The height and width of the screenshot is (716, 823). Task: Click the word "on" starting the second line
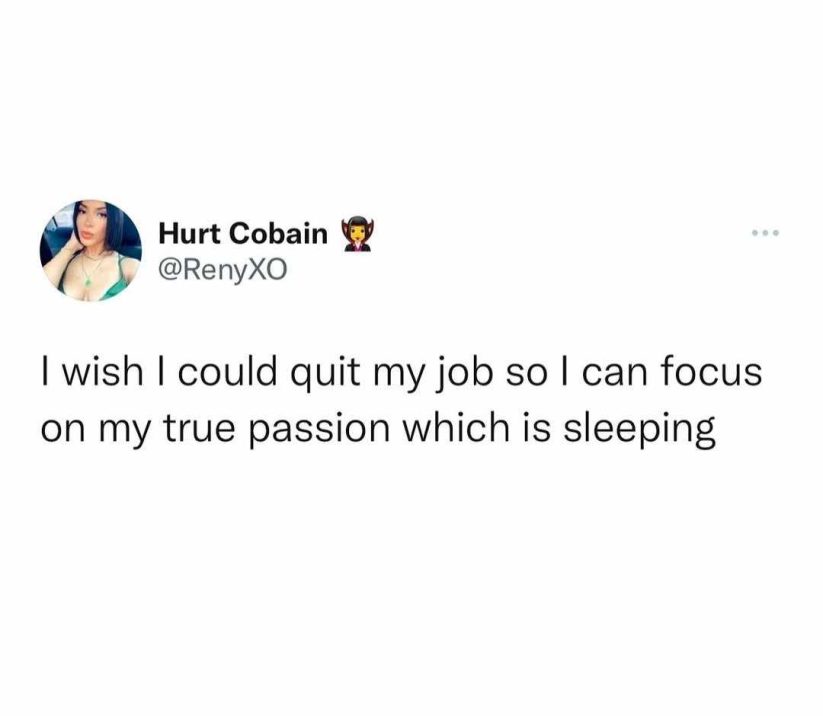[63, 430]
